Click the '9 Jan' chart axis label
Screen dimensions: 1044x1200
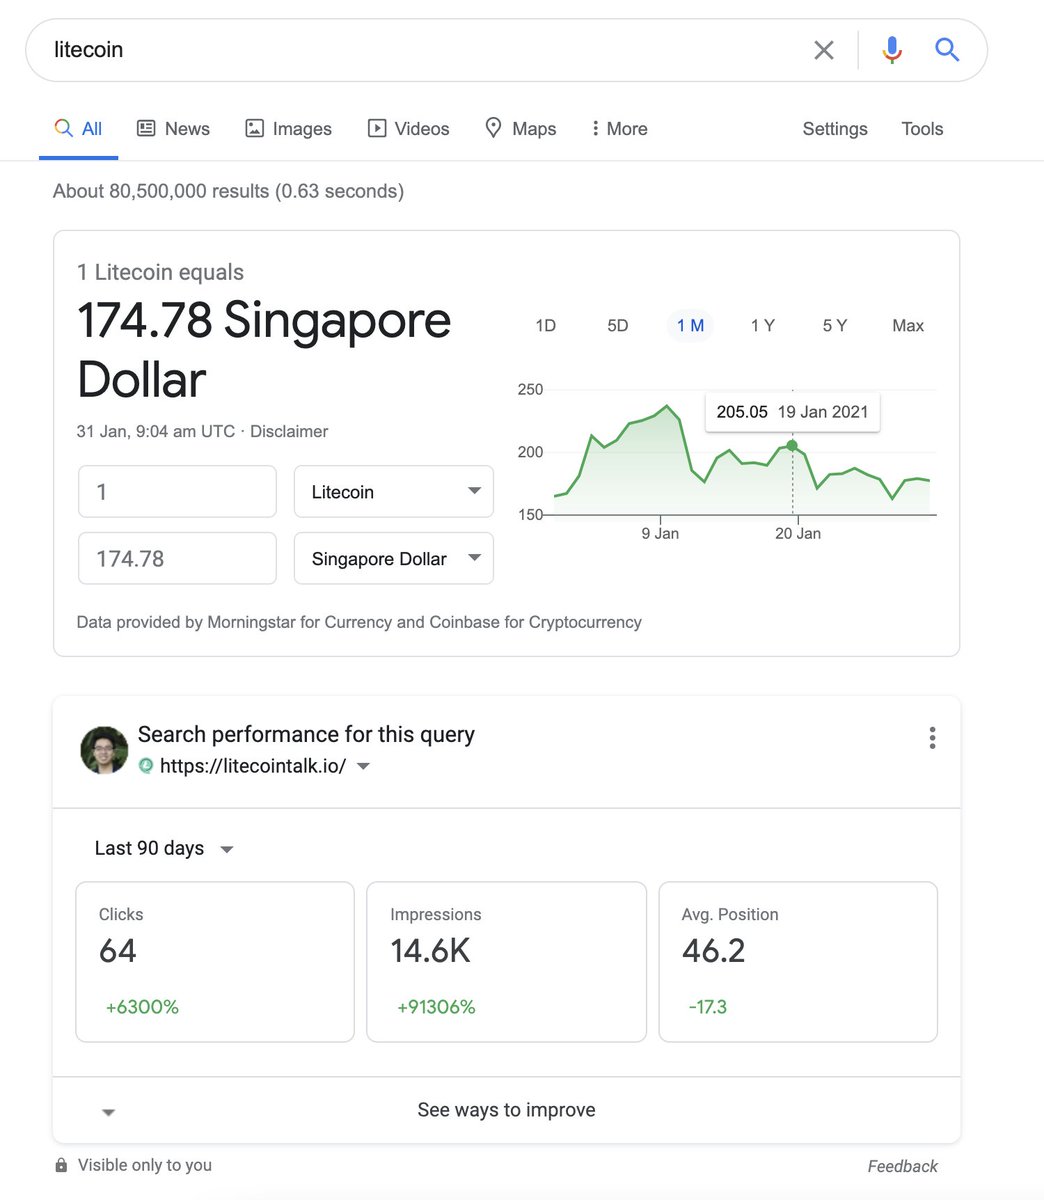point(660,534)
